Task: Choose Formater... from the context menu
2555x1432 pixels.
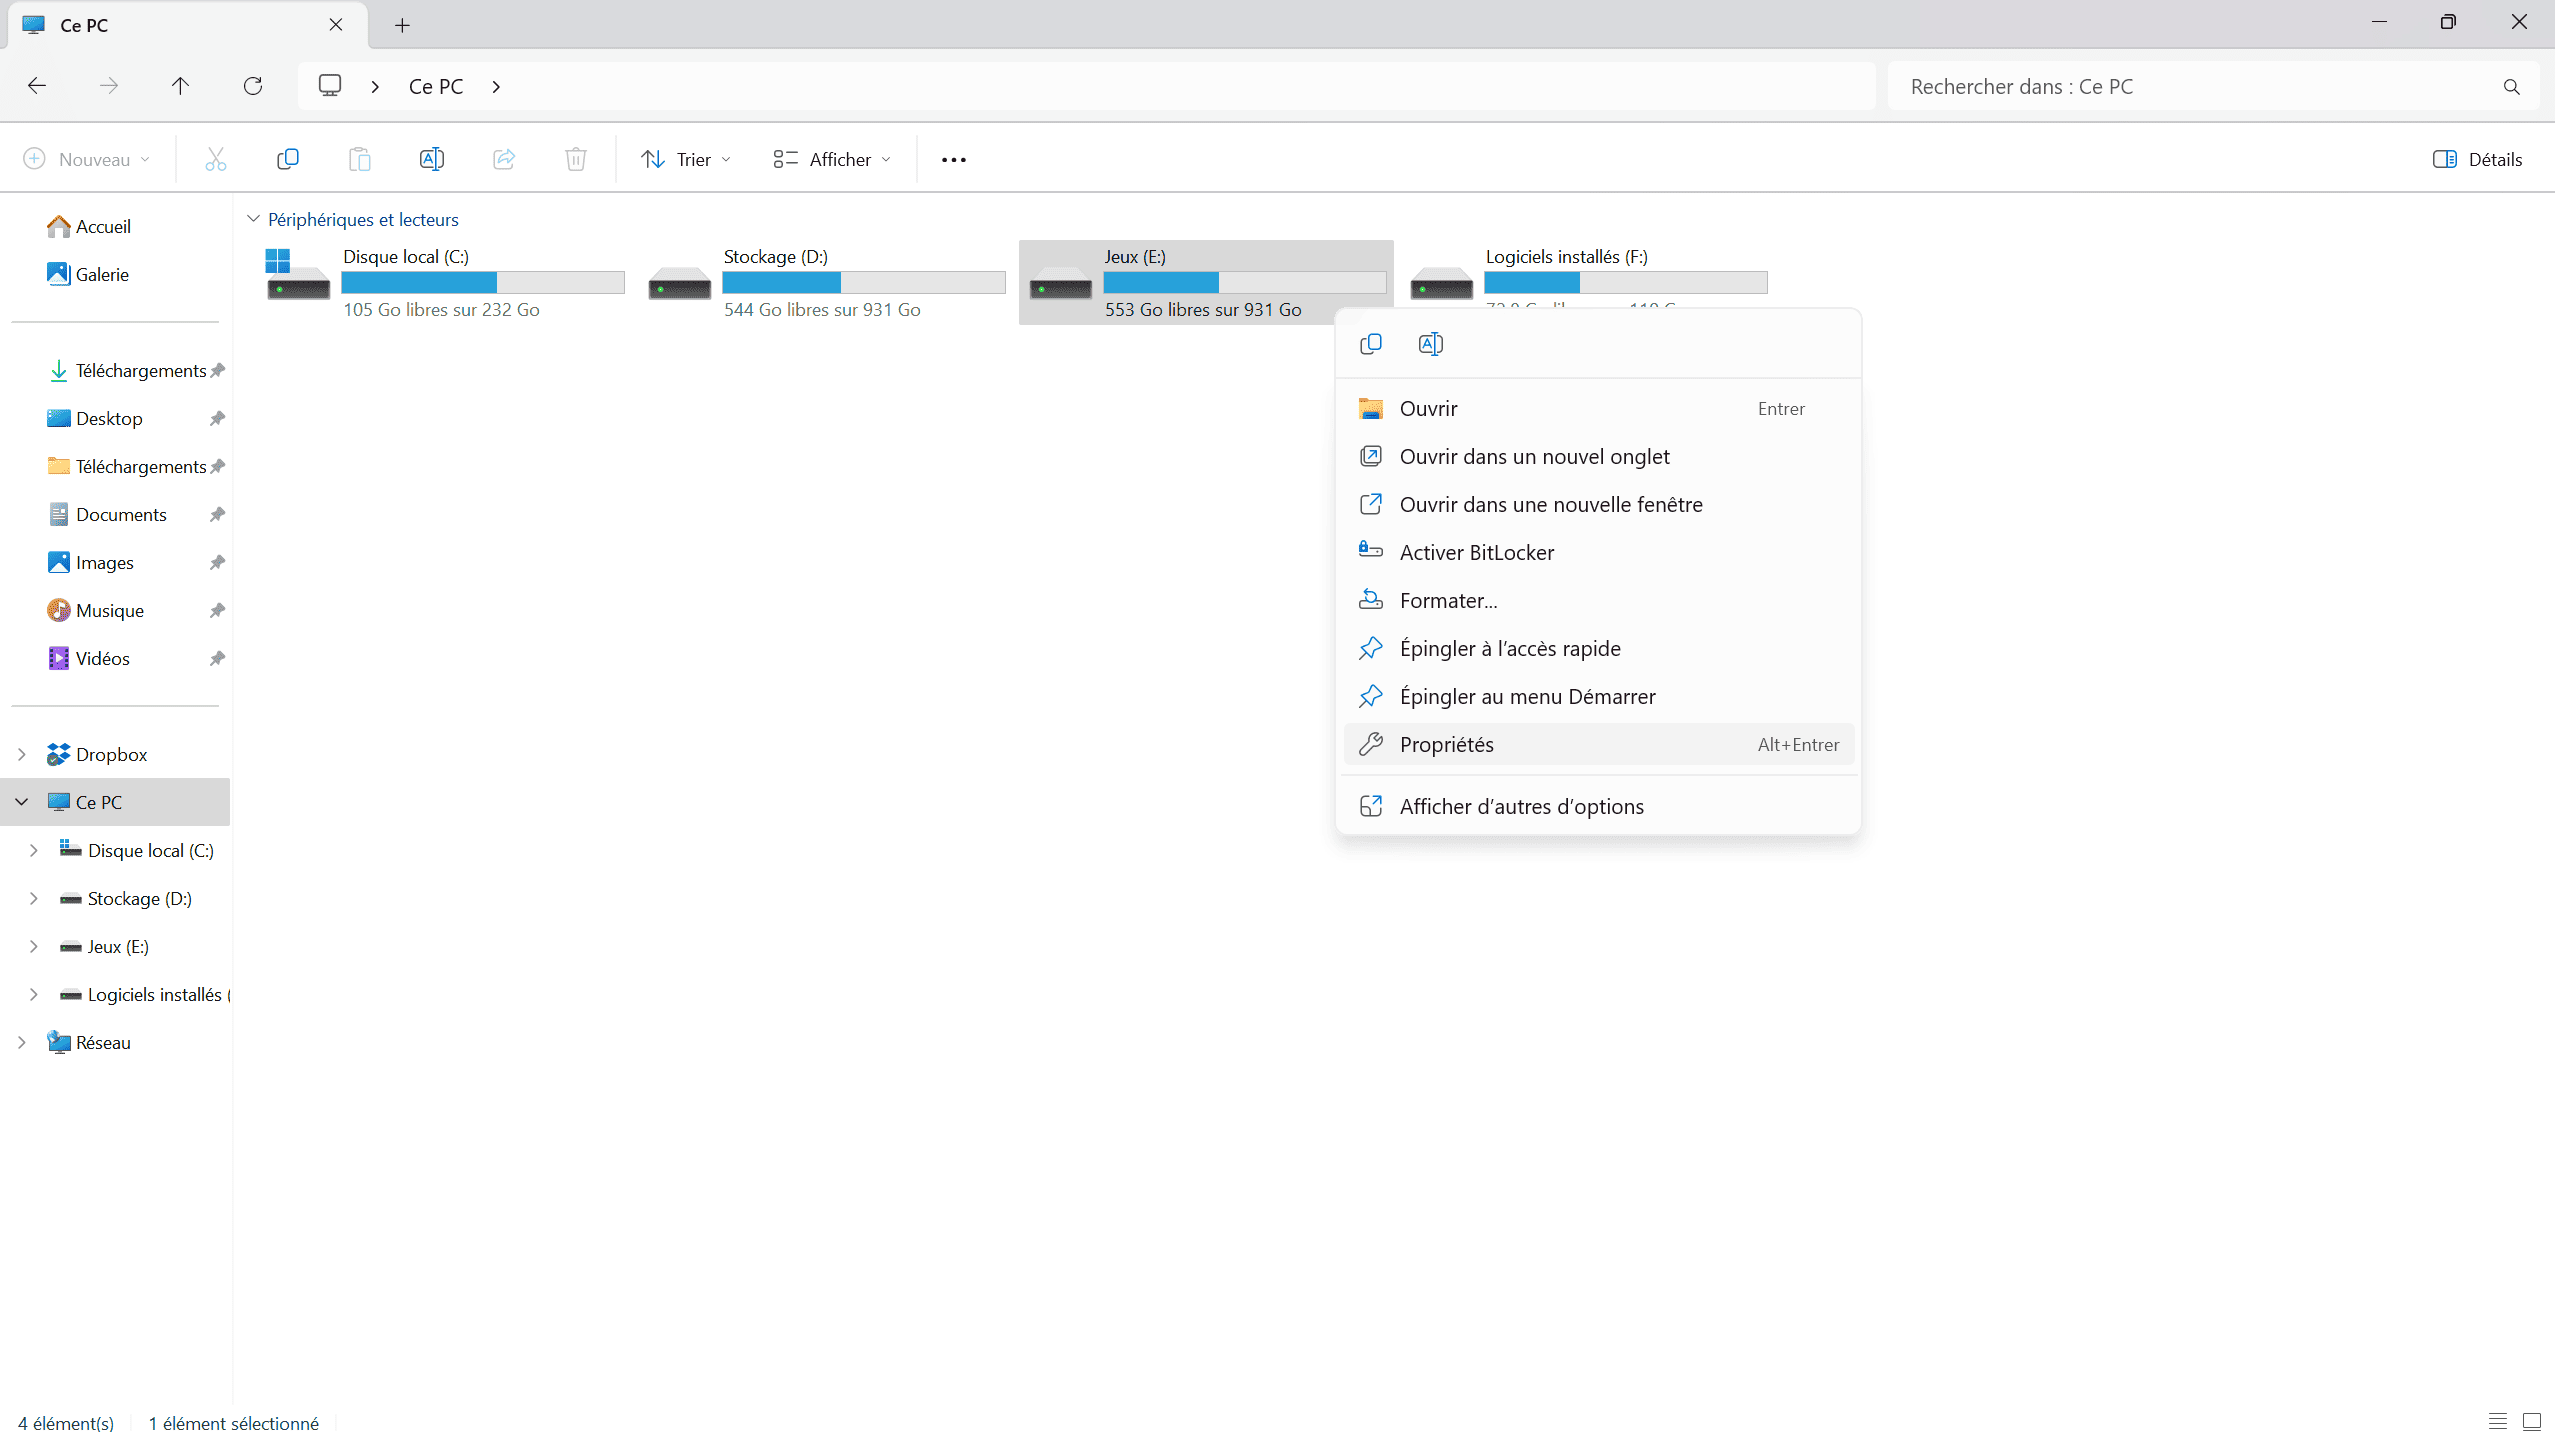Action: pyautogui.click(x=1448, y=601)
